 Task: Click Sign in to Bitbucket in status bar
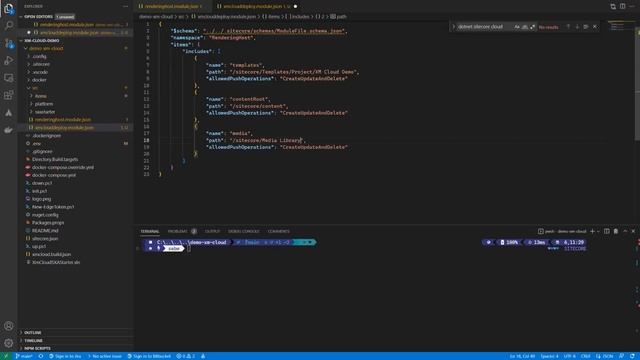tap(149, 356)
